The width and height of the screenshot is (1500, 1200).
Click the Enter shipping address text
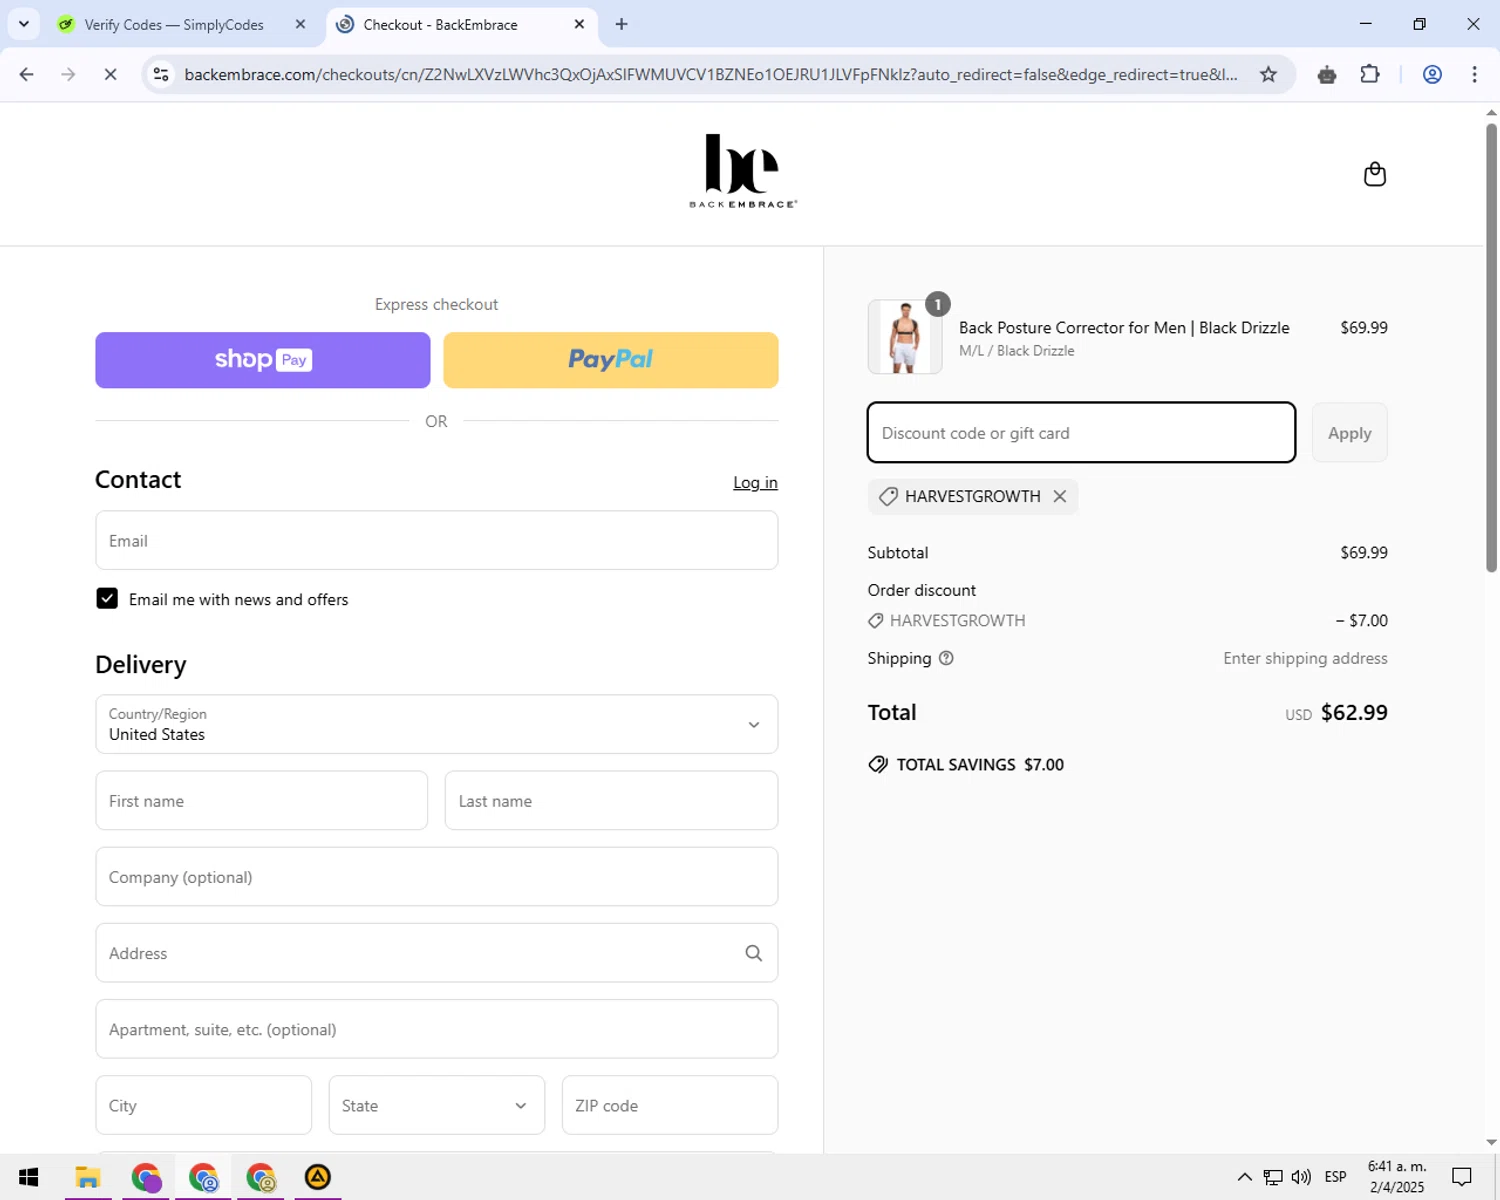tap(1305, 658)
